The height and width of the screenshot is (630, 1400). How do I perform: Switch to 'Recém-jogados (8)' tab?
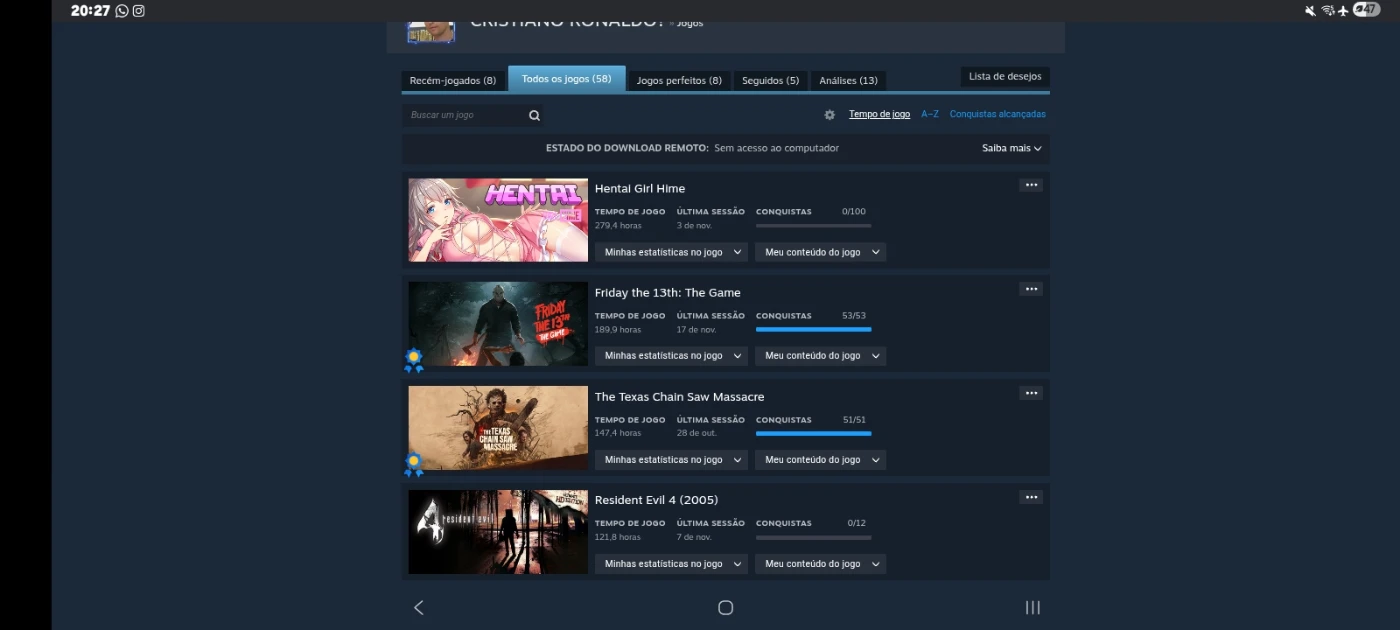pos(453,80)
